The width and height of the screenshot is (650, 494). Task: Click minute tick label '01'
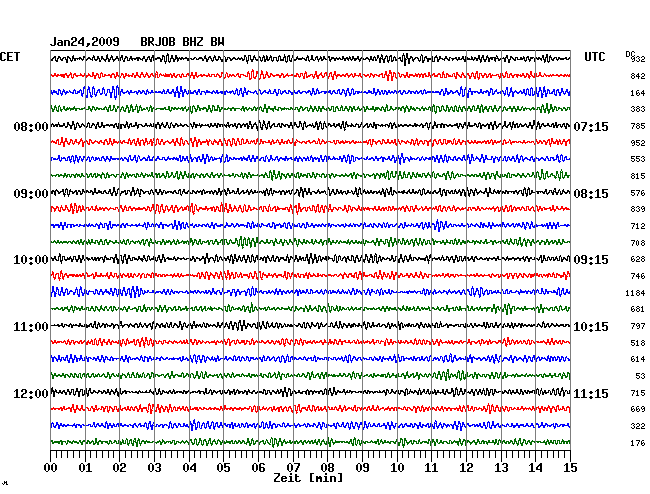click(x=85, y=467)
